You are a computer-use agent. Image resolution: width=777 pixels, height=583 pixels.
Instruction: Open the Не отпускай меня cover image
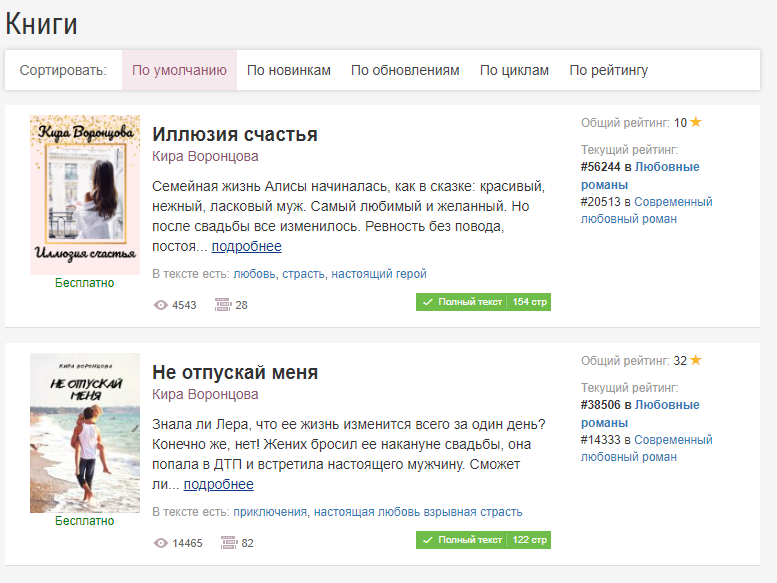pos(85,432)
